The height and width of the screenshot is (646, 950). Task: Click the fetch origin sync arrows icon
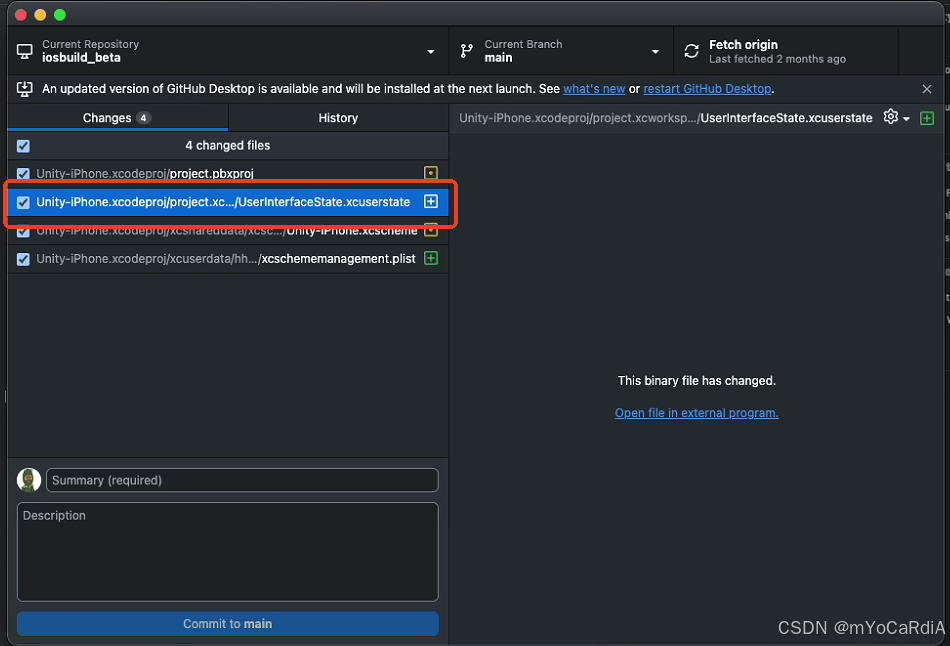pyautogui.click(x=691, y=52)
